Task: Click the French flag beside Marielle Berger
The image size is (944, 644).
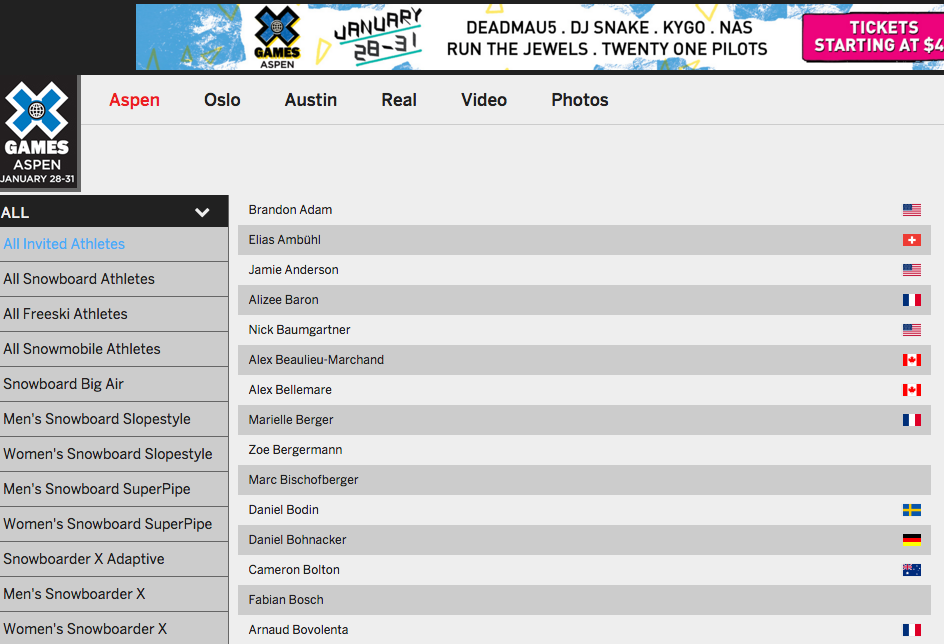Action: [x=911, y=420]
